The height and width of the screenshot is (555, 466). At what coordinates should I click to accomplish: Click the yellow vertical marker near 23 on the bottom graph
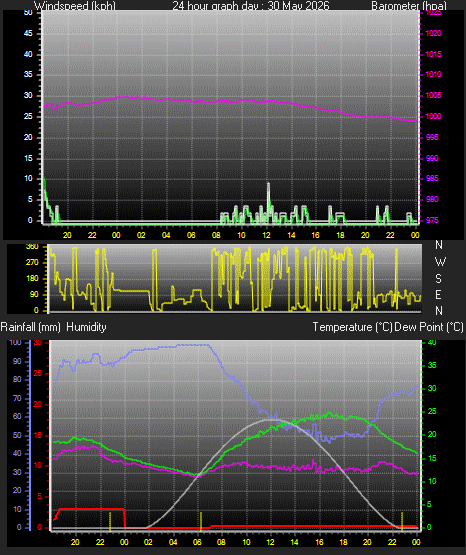click(x=402, y=521)
